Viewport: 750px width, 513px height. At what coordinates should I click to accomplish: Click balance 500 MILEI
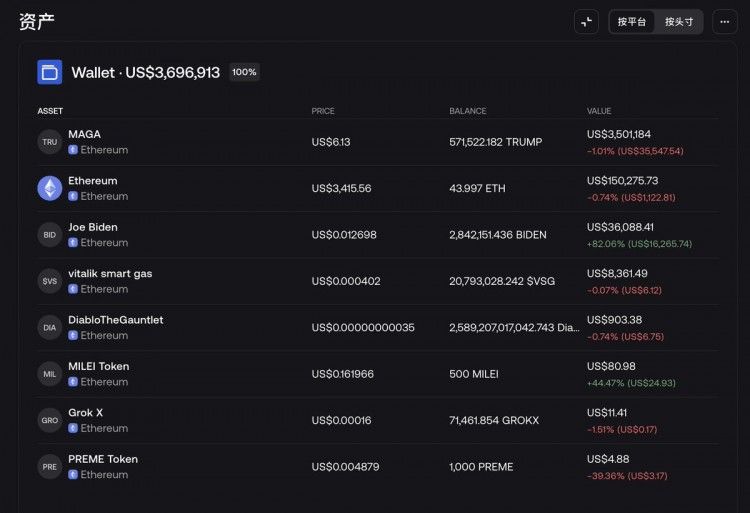point(474,374)
